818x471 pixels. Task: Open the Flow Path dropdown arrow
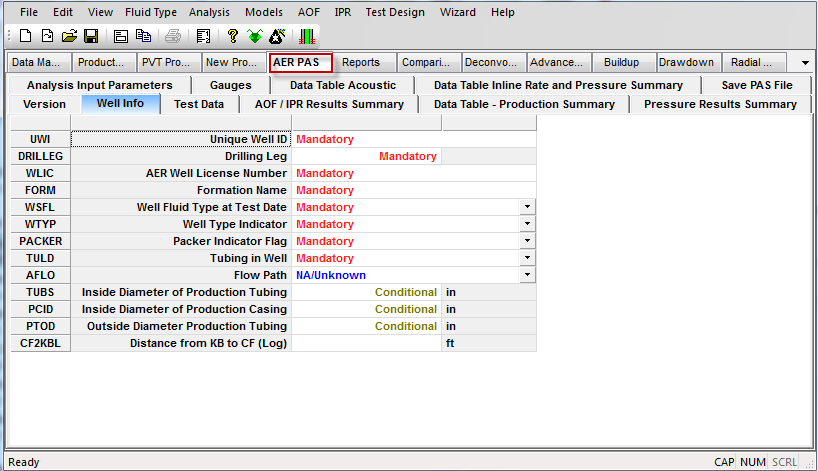(x=527, y=275)
